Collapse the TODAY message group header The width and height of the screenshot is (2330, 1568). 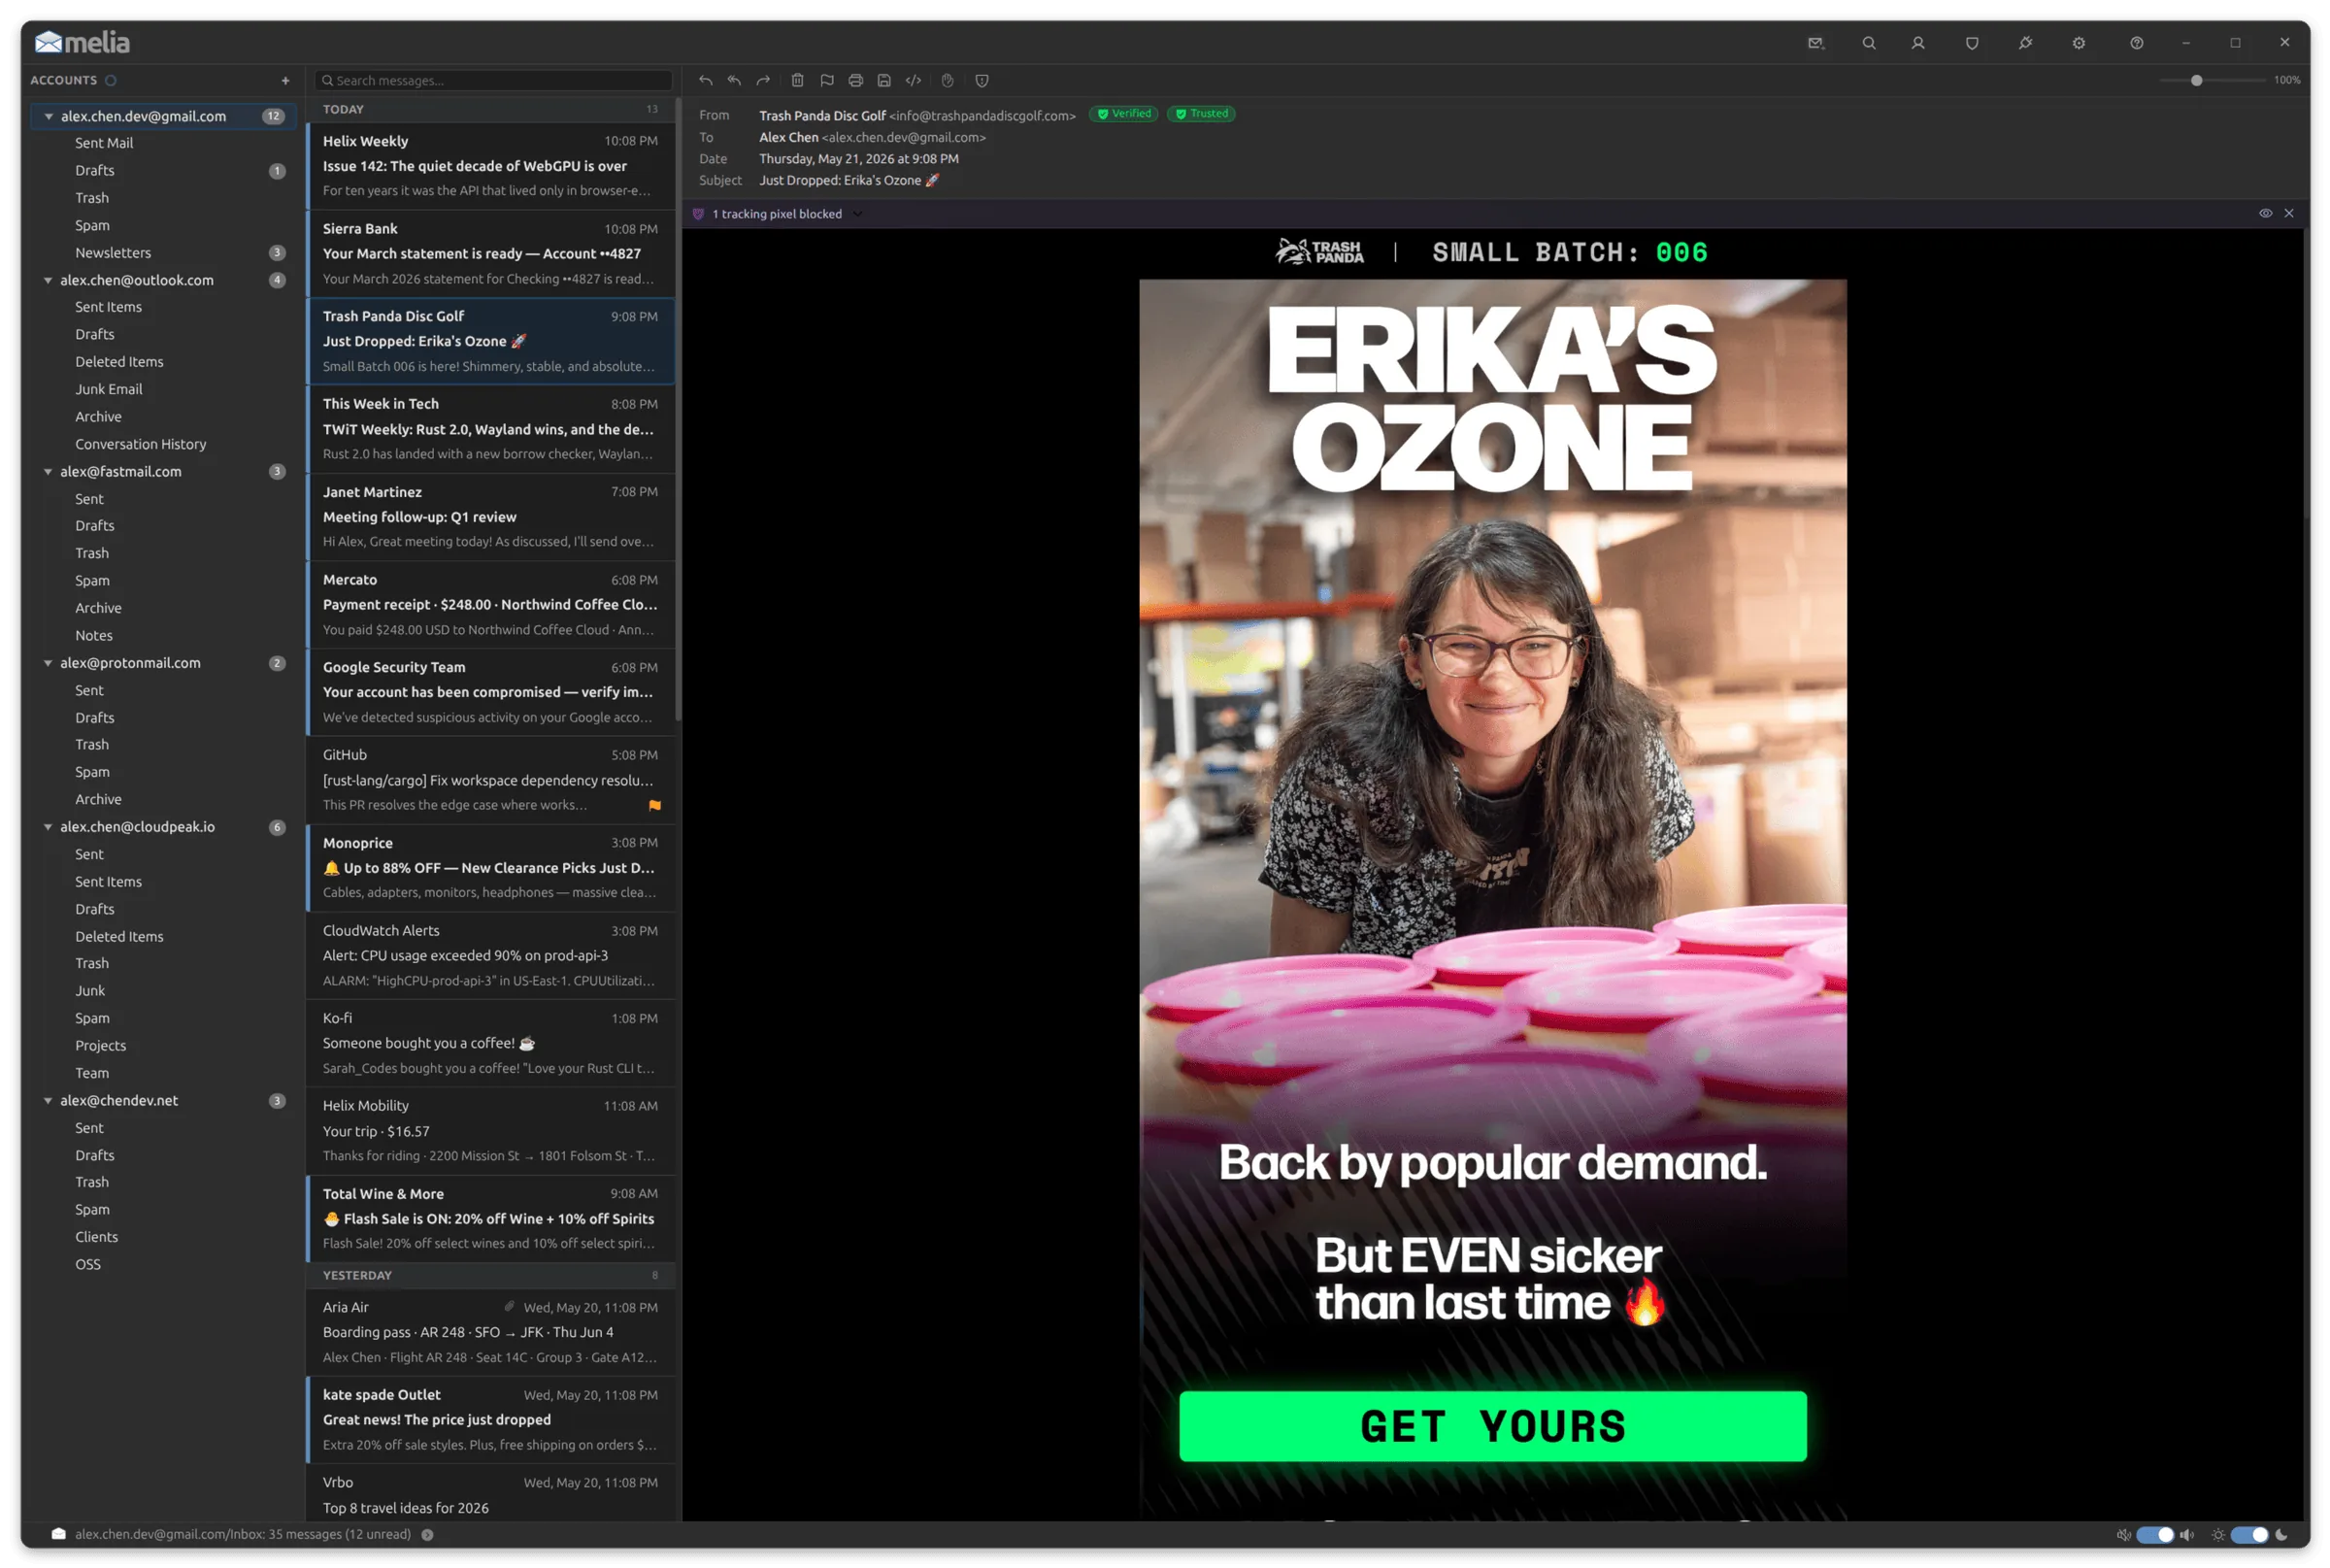[490, 109]
